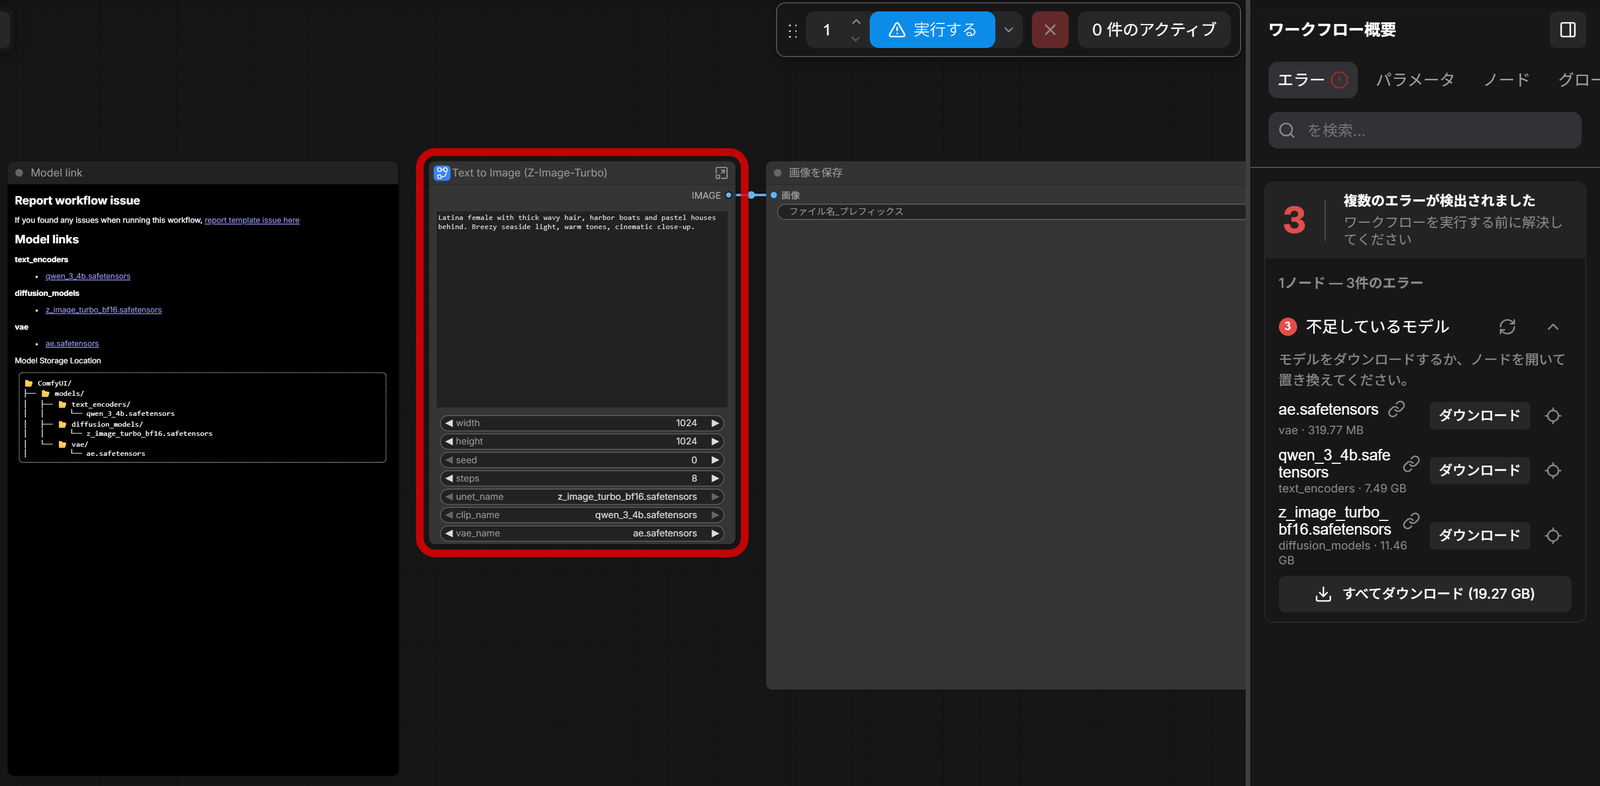Open the ae.safetensors link in Model link
The width and height of the screenshot is (1600, 786).
[x=72, y=343]
